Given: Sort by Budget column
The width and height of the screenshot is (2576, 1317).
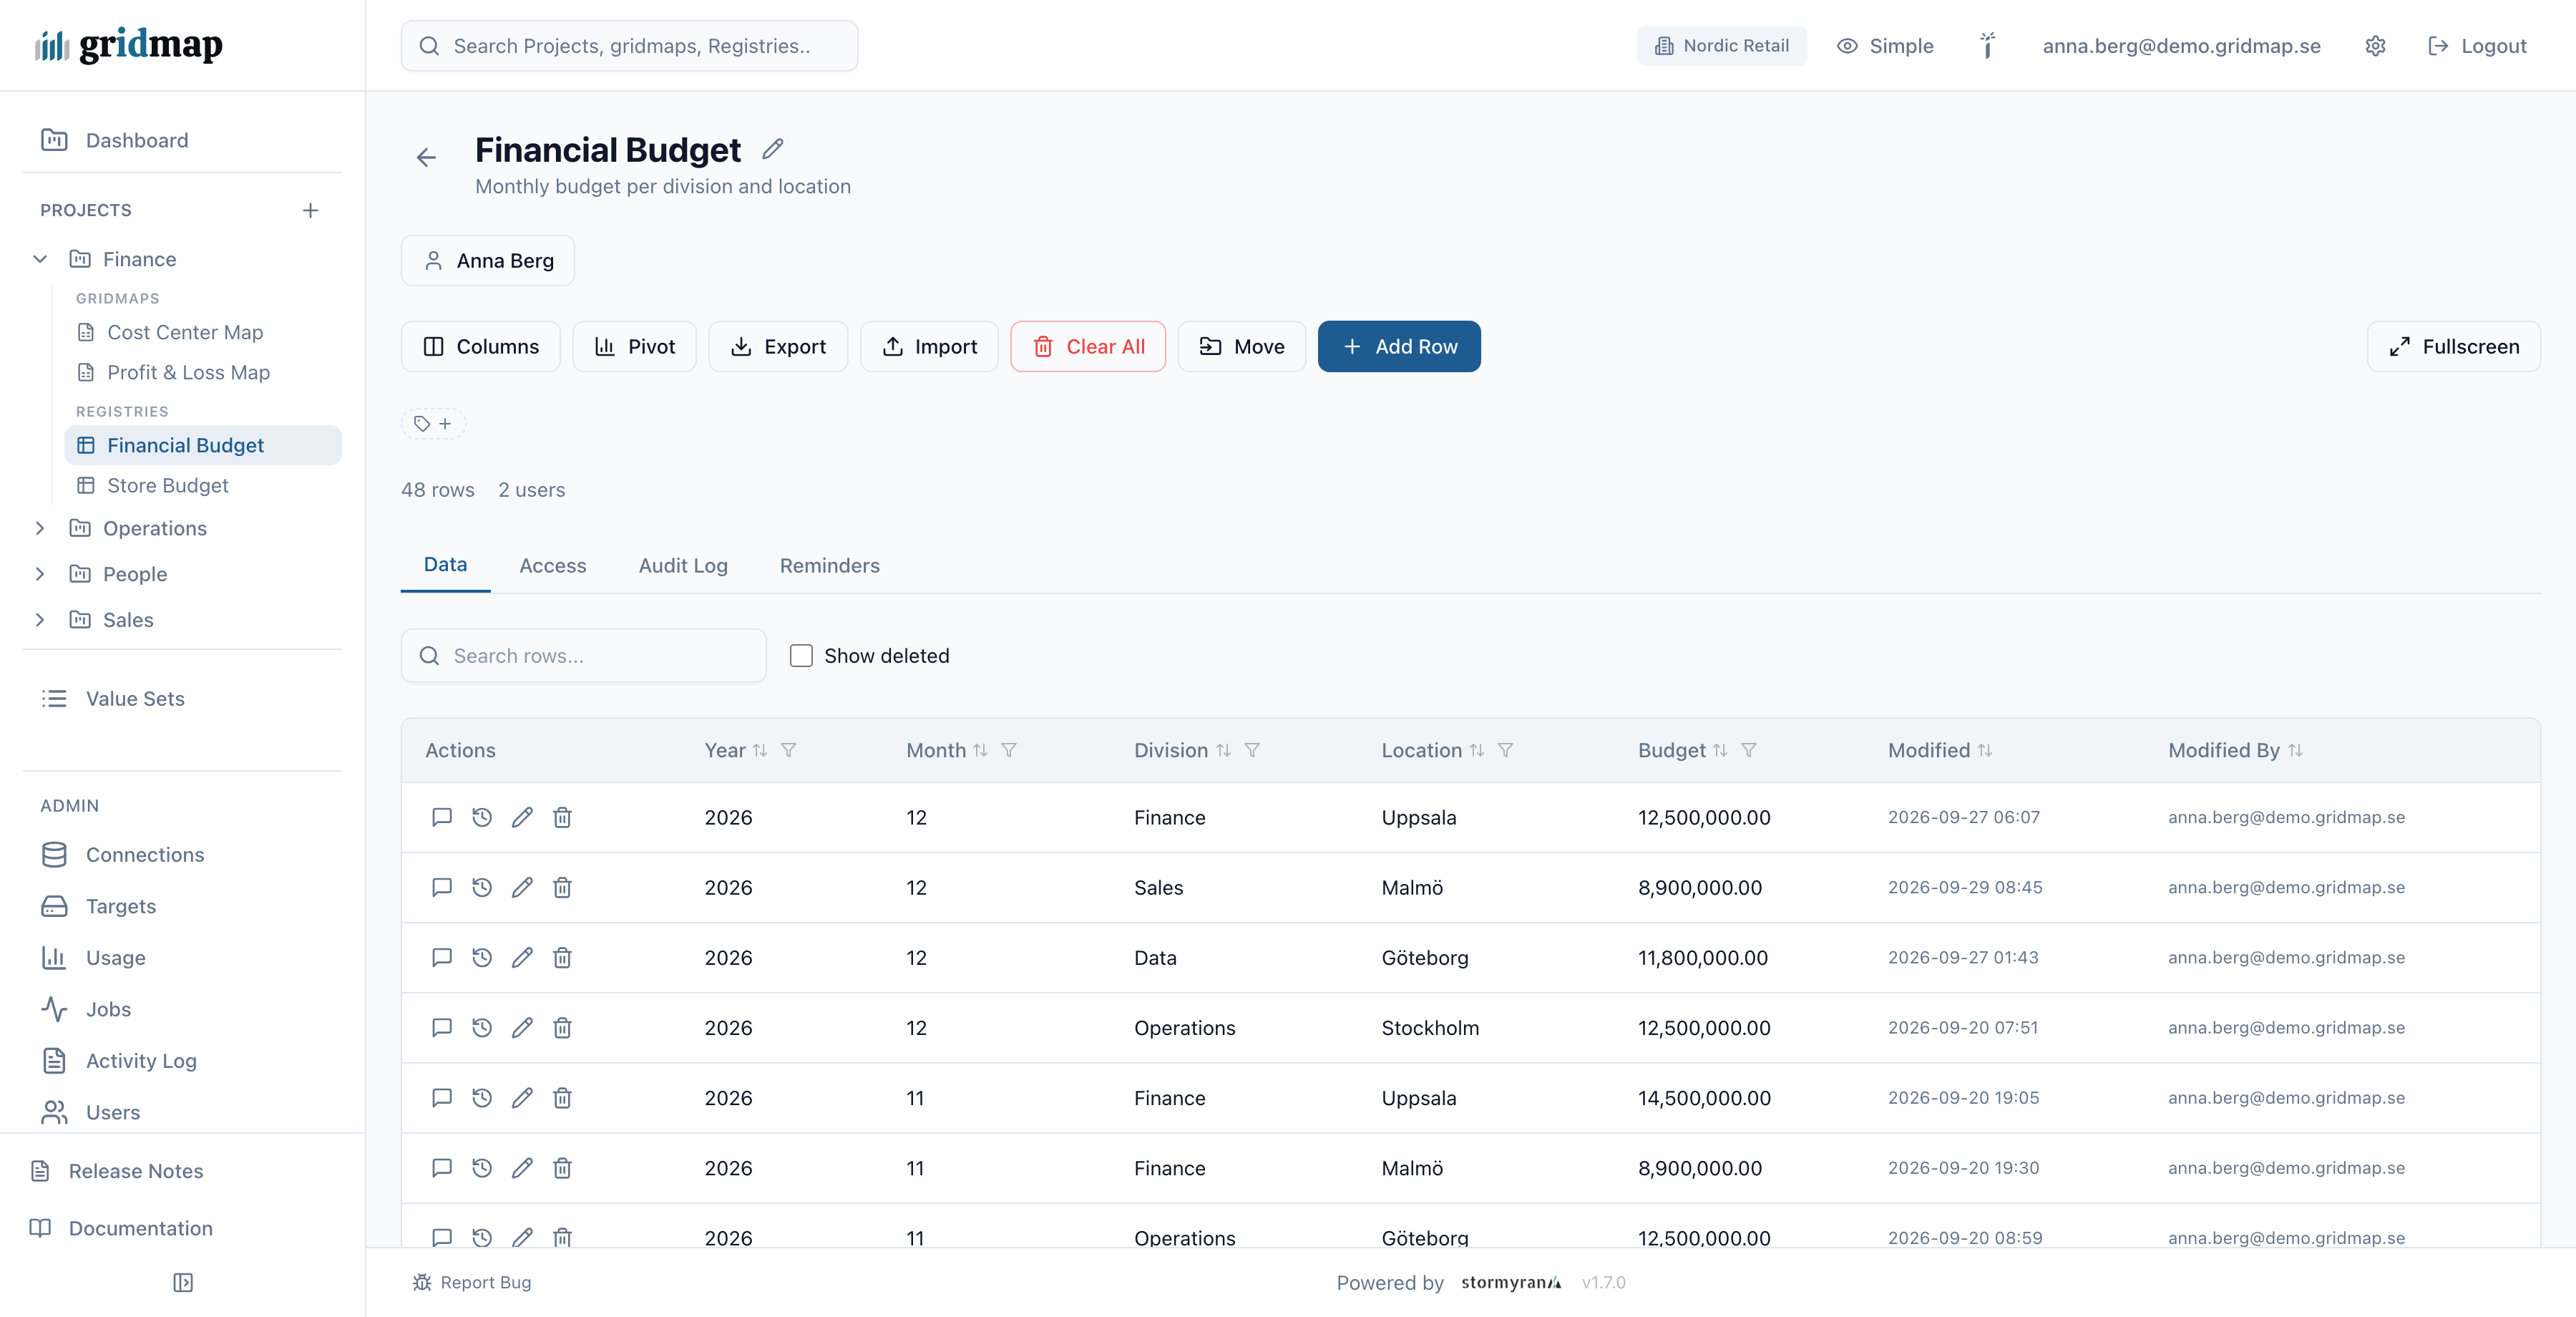Looking at the screenshot, I should pyautogui.click(x=1720, y=750).
